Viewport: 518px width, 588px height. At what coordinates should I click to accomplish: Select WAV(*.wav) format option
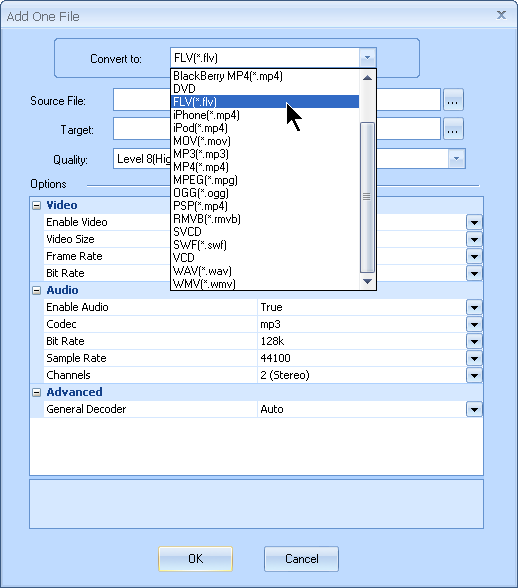[265, 271]
